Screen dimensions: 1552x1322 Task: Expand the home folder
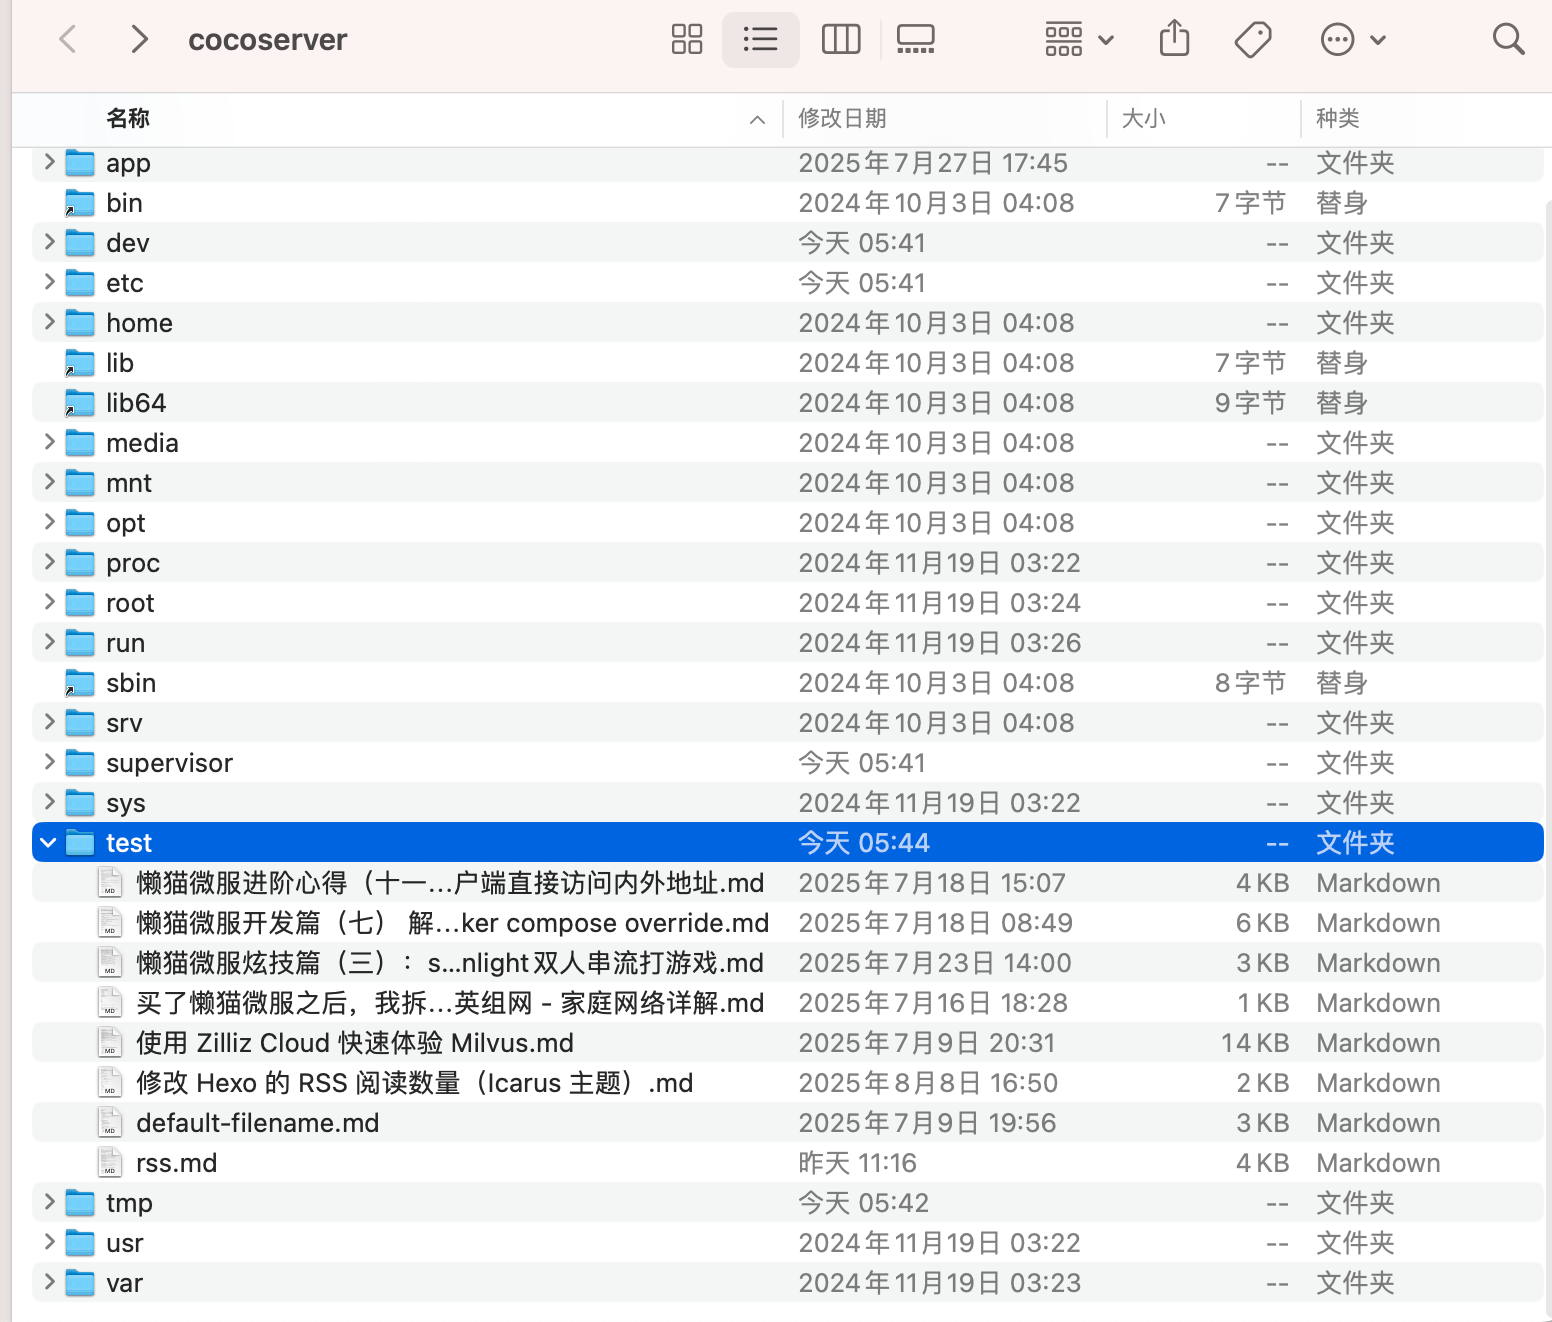47,322
